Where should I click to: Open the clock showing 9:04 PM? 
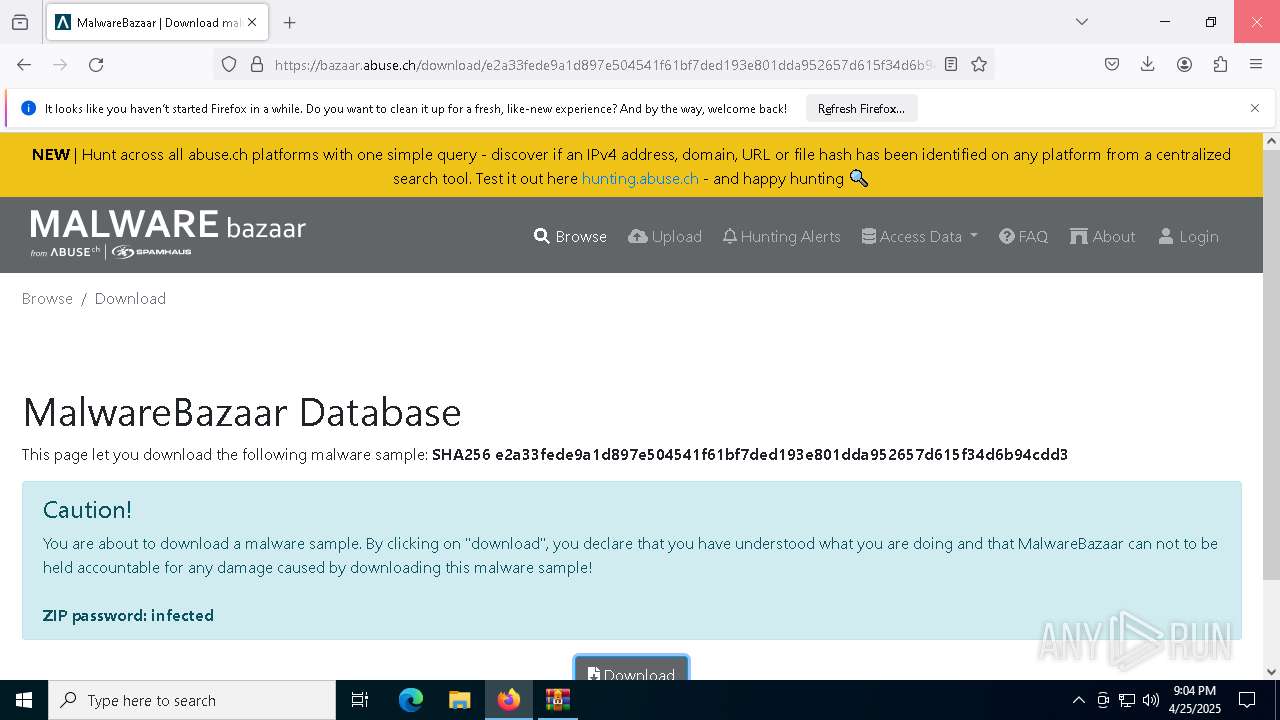point(1194,700)
